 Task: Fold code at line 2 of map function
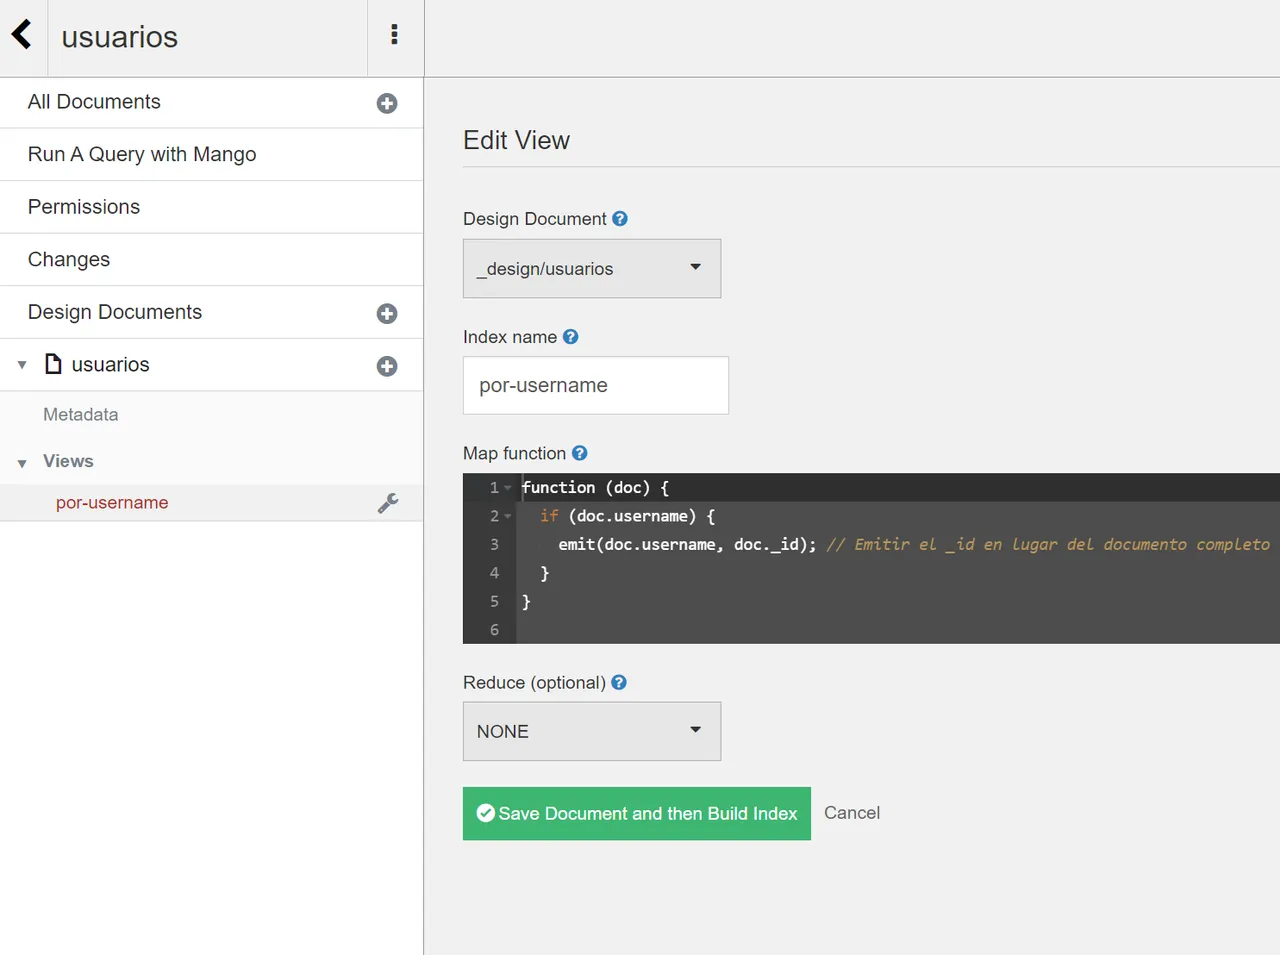[508, 516]
